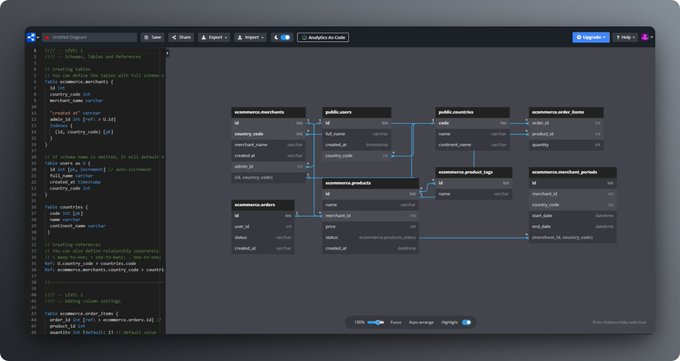The height and width of the screenshot is (361, 680).
Task: Click the dbdiagram logo icon
Action: click(31, 37)
